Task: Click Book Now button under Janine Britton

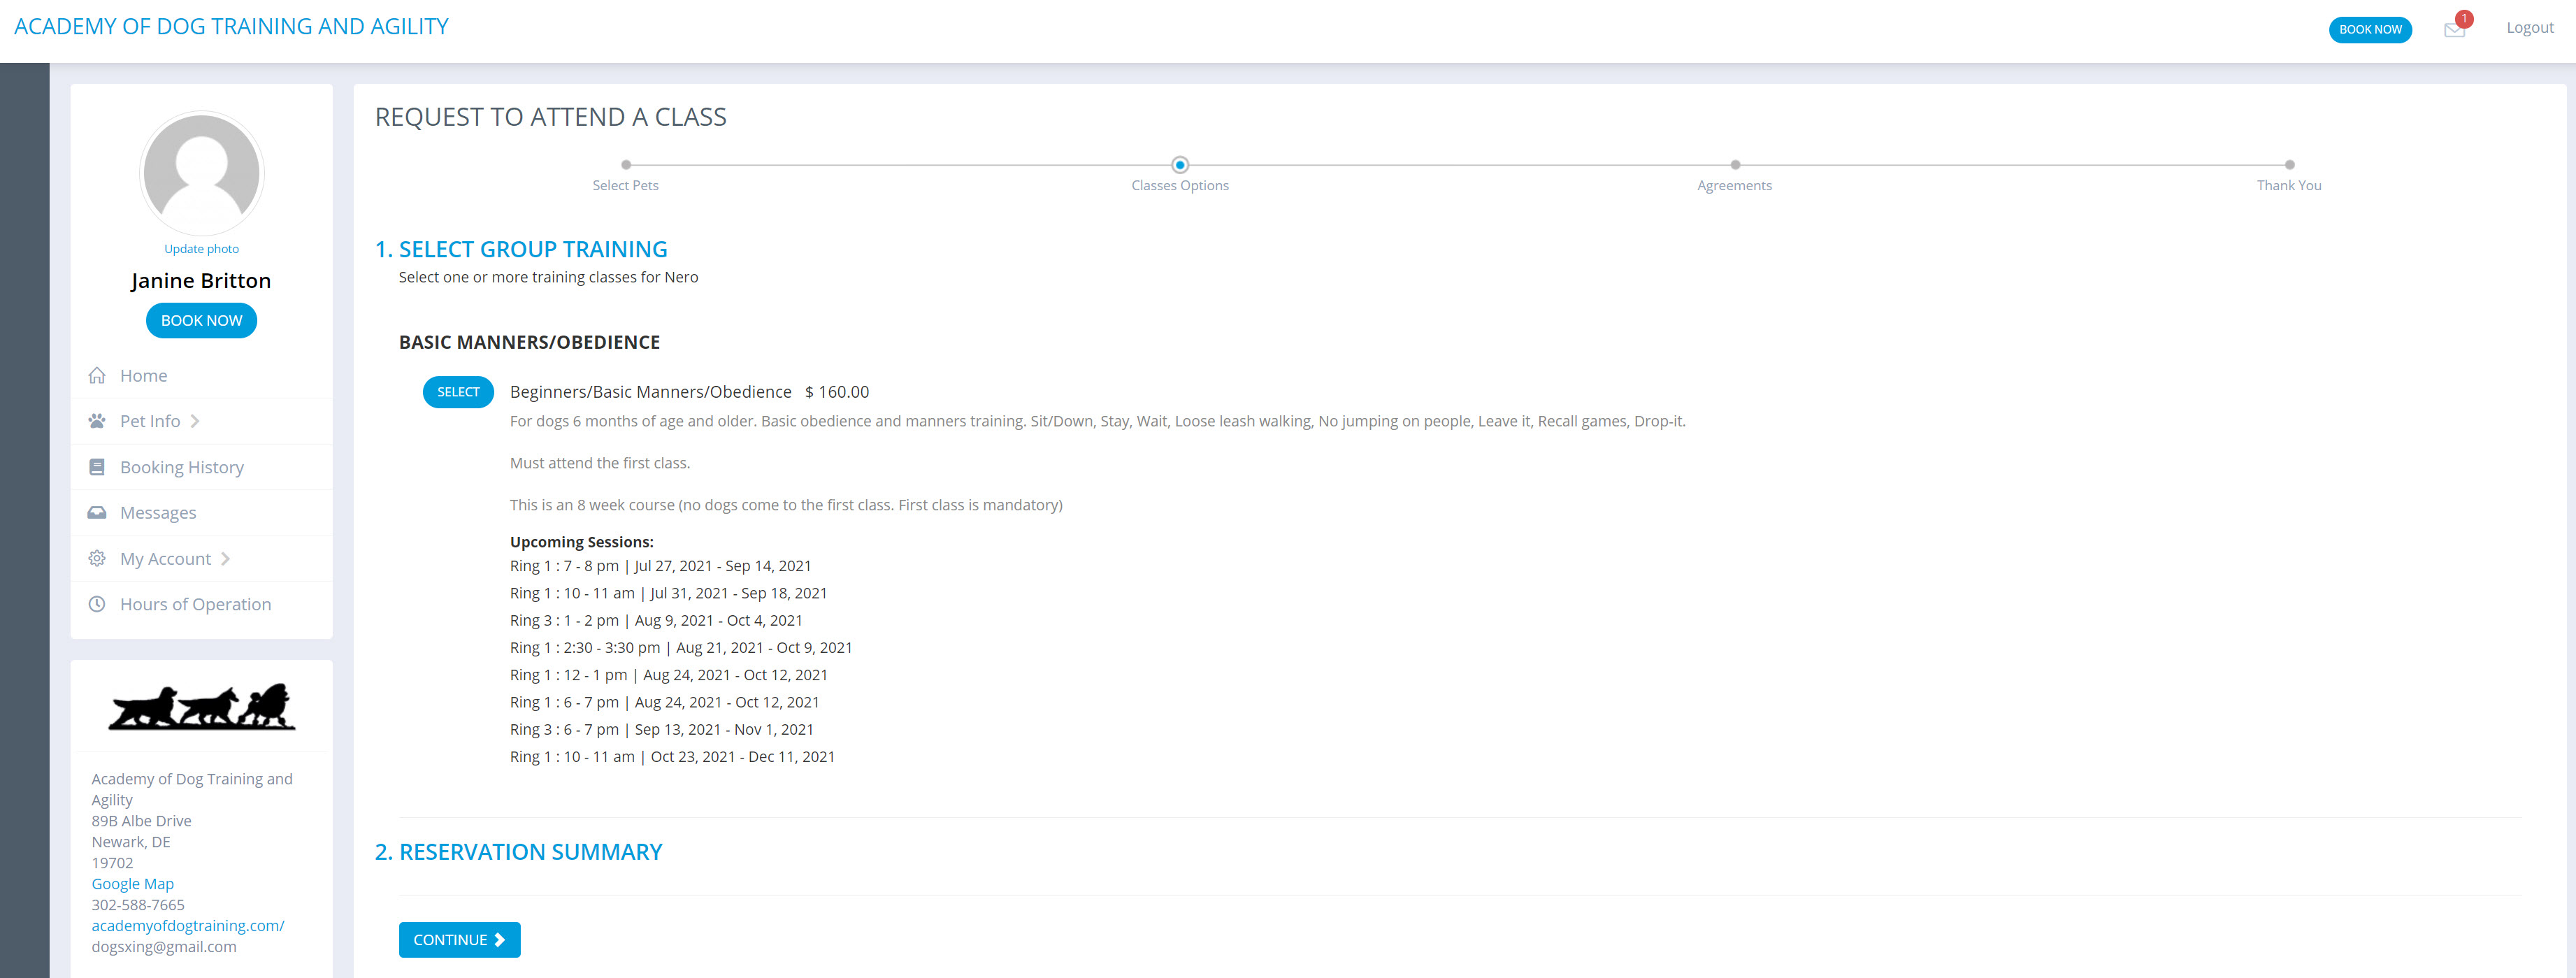Action: [x=202, y=320]
